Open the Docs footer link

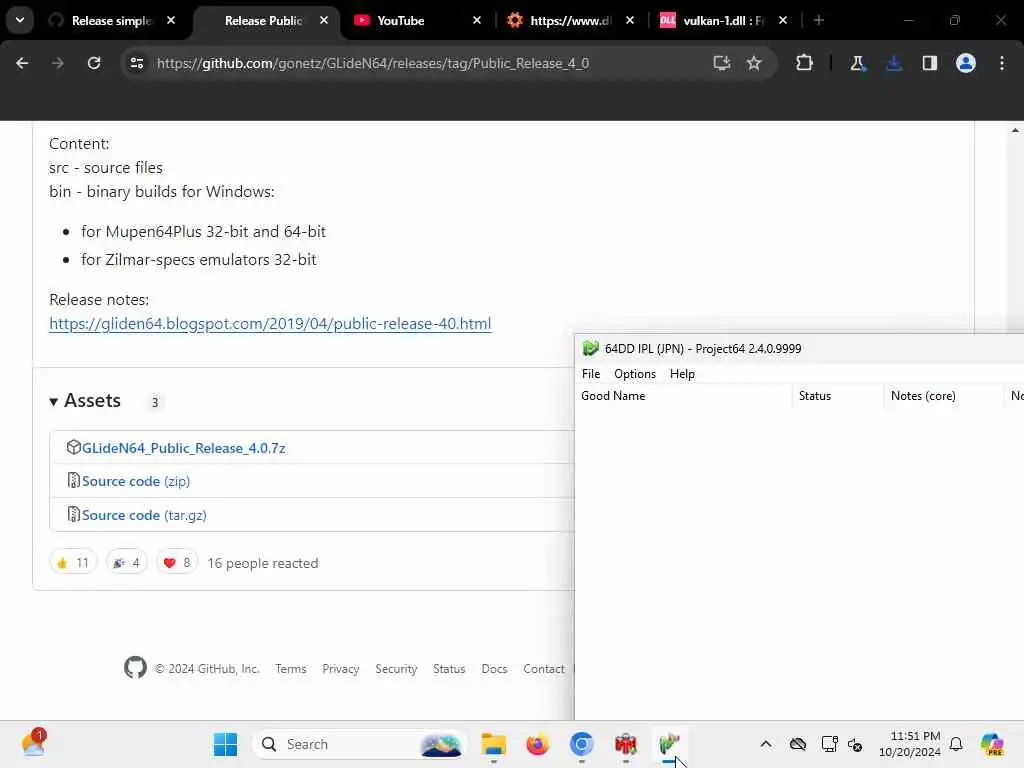(x=494, y=669)
